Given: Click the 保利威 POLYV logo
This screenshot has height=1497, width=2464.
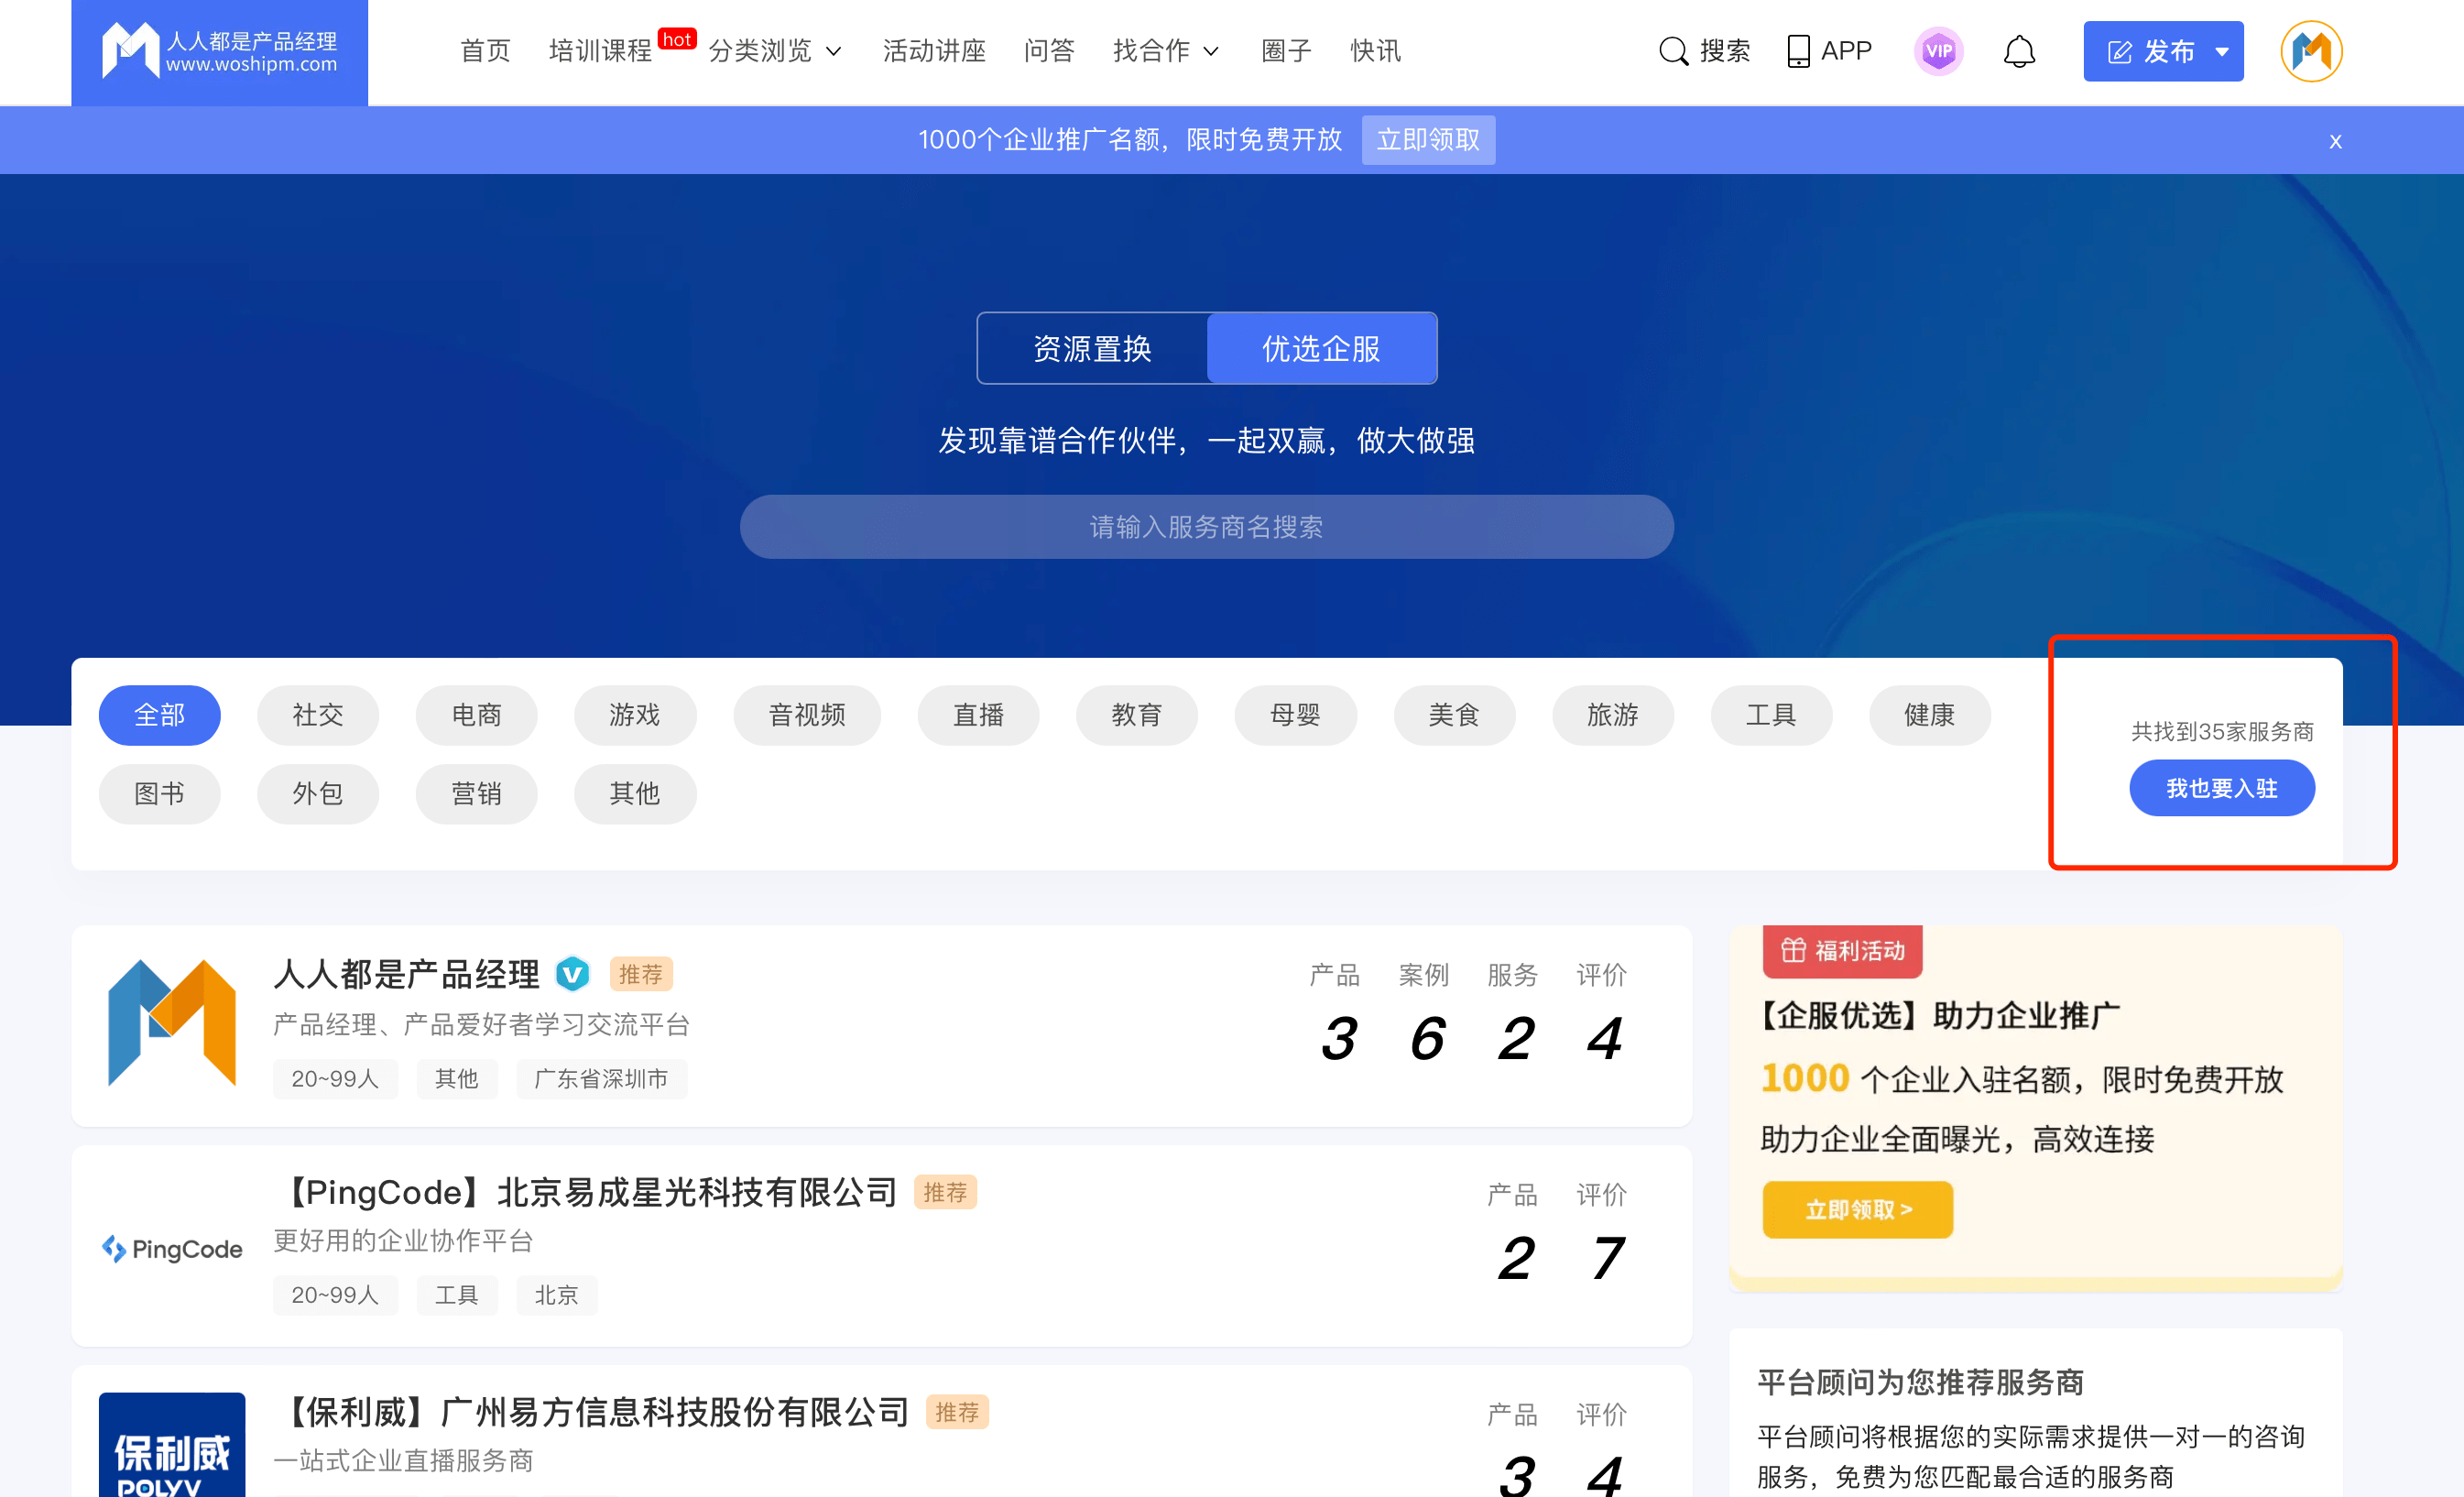Looking at the screenshot, I should pos(172,1445).
